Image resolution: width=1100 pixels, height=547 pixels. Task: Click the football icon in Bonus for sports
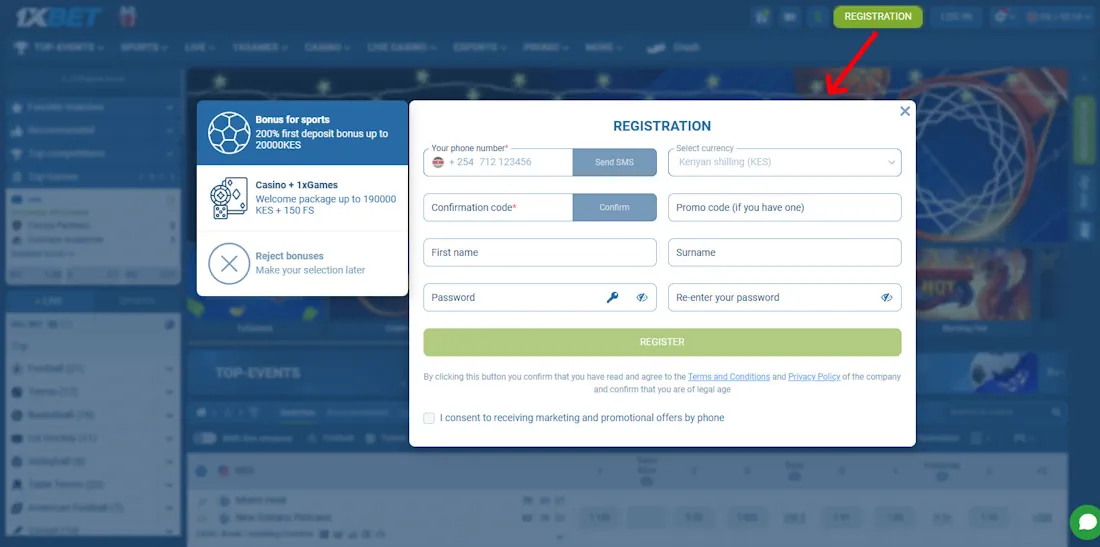point(229,133)
